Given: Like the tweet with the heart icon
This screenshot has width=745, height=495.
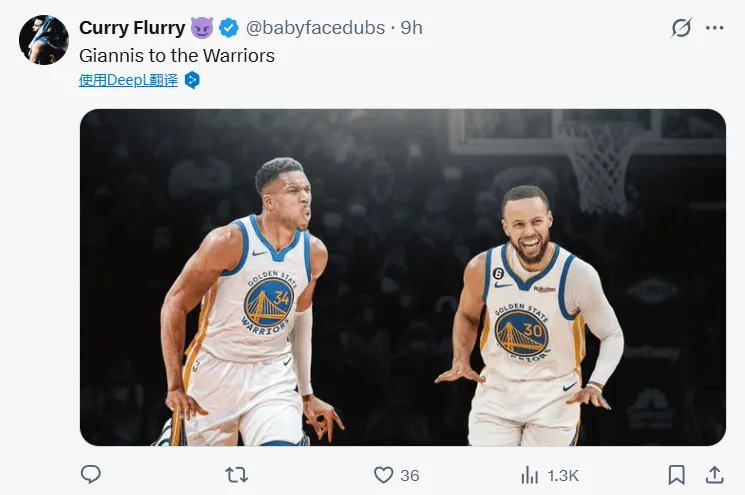Looking at the screenshot, I should coord(383,474).
